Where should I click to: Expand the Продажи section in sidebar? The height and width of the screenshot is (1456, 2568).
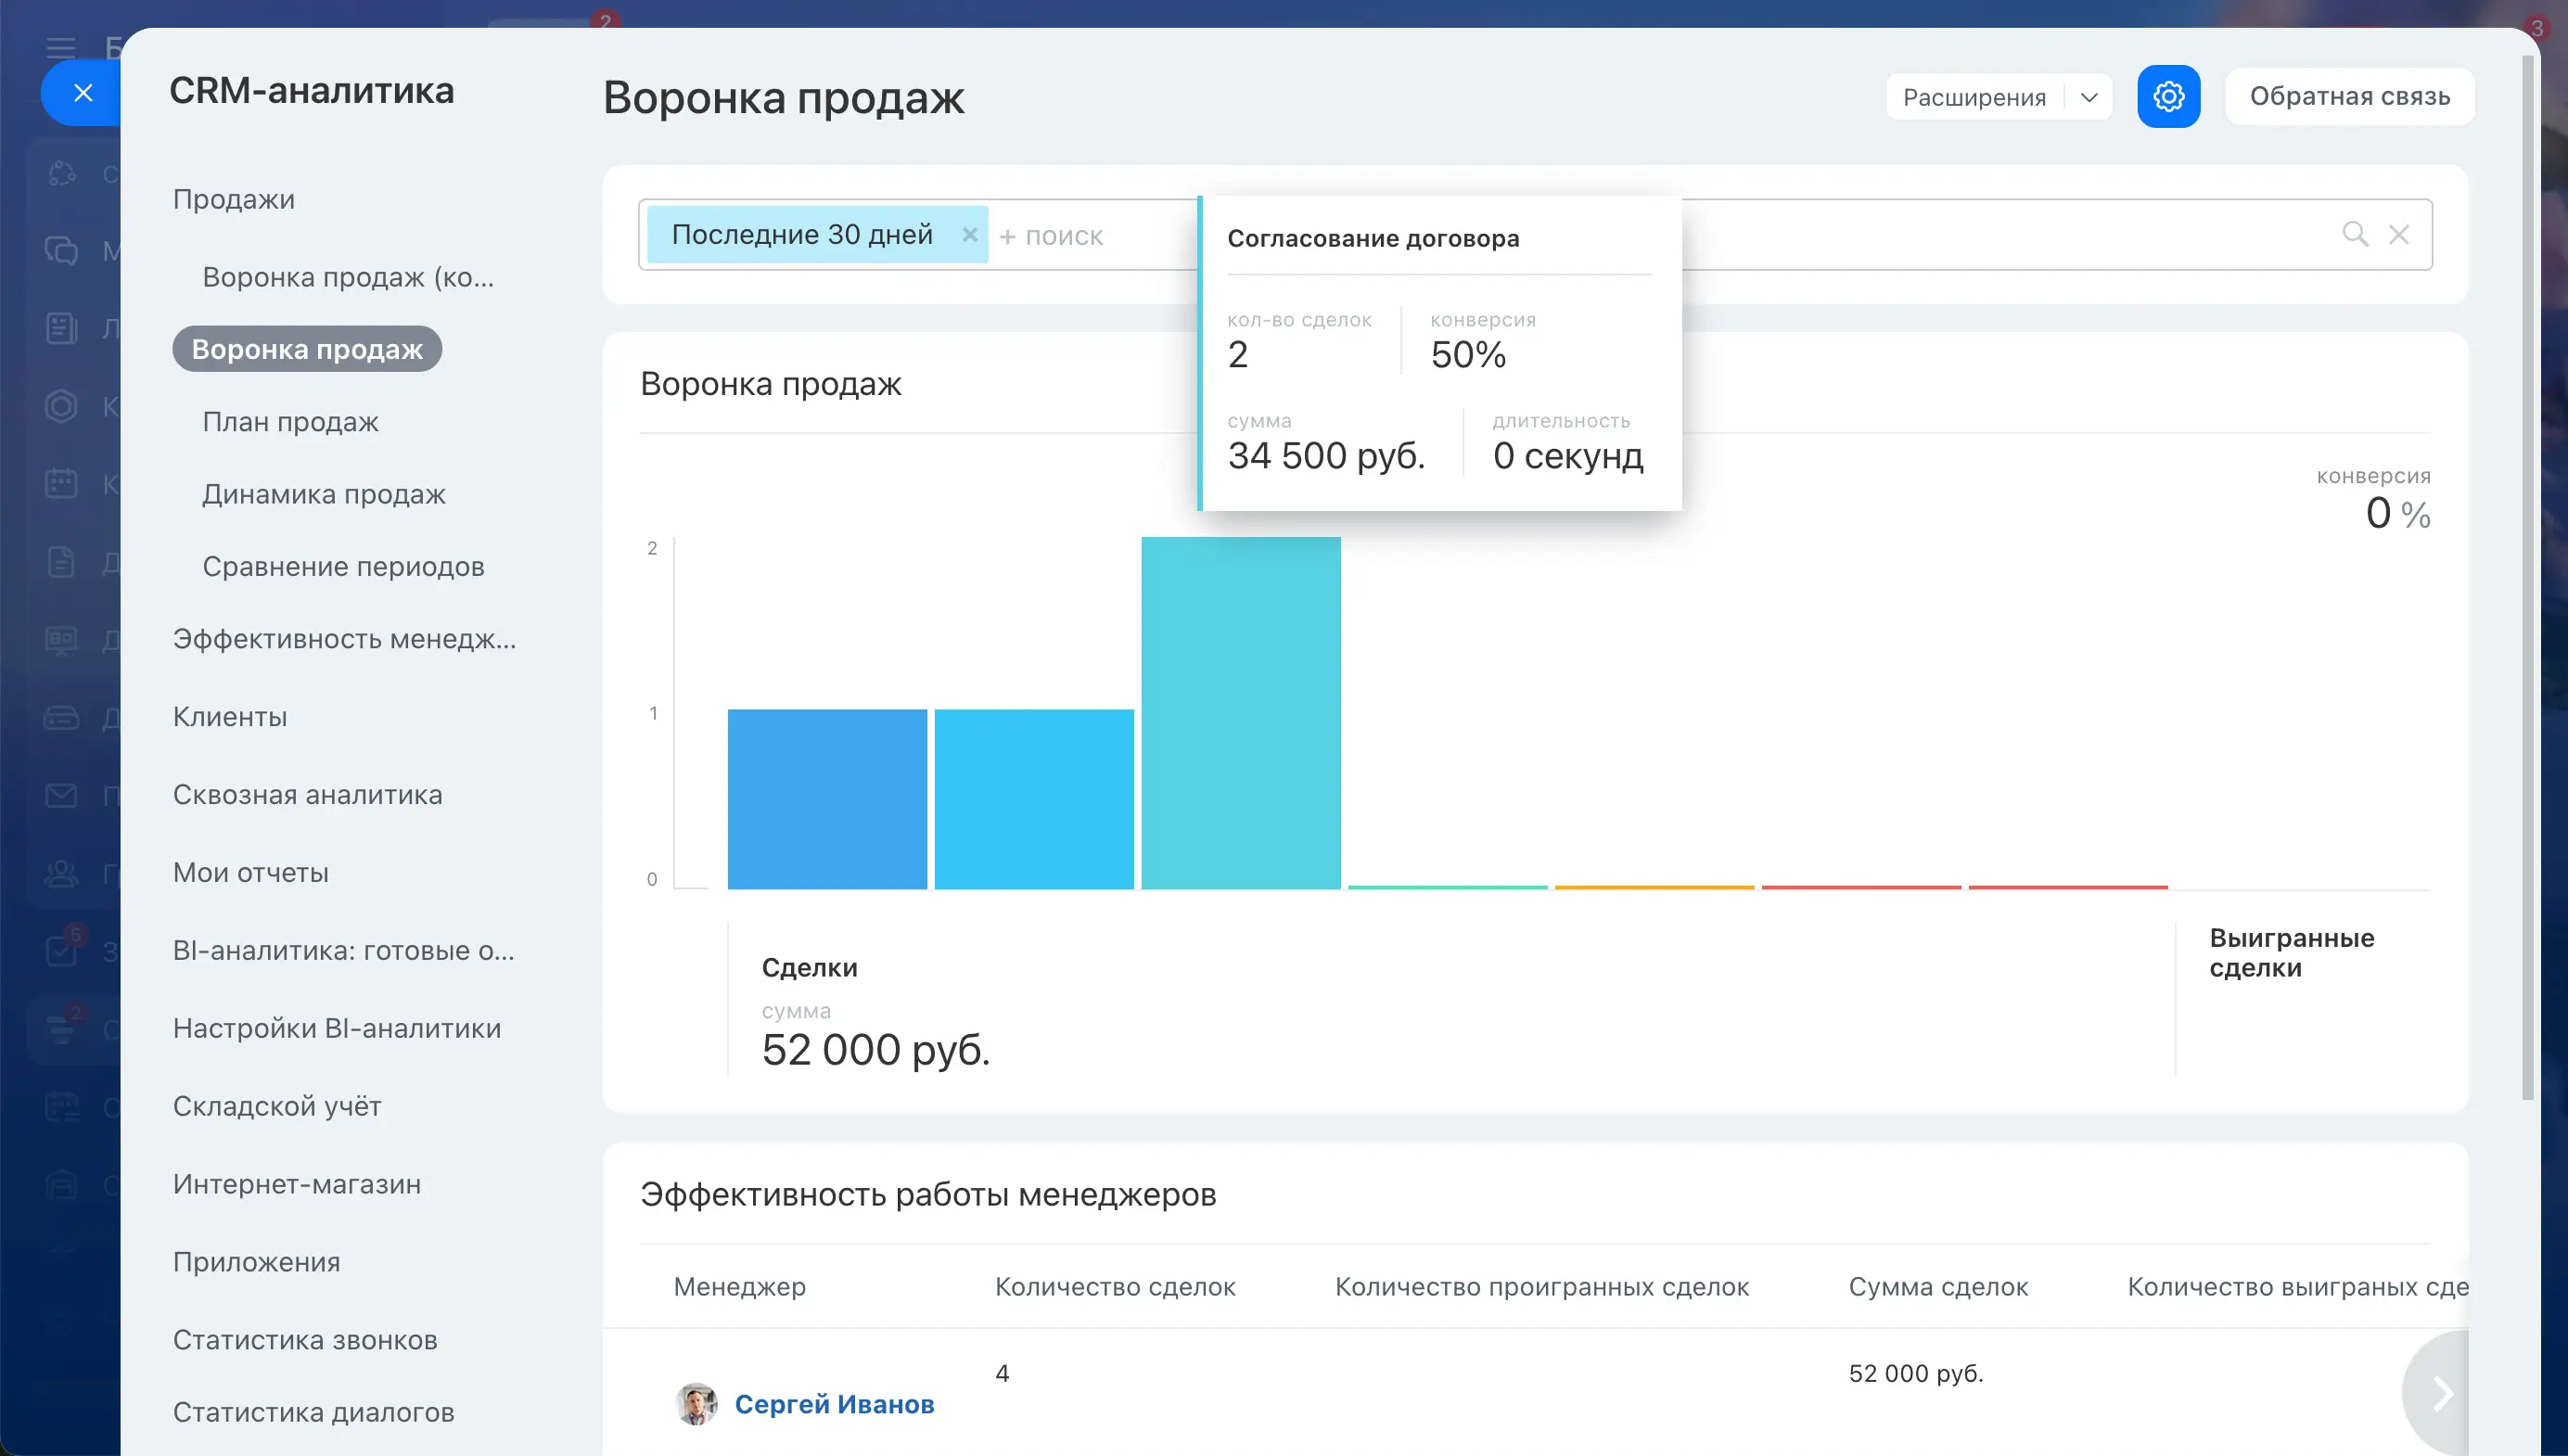tap(233, 199)
